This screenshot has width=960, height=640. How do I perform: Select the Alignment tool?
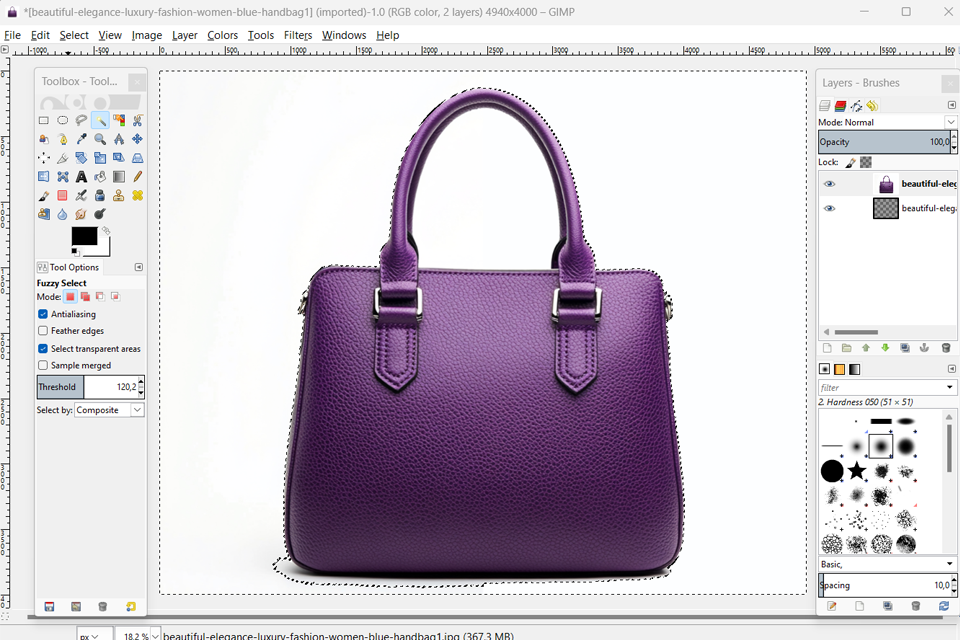point(43,158)
